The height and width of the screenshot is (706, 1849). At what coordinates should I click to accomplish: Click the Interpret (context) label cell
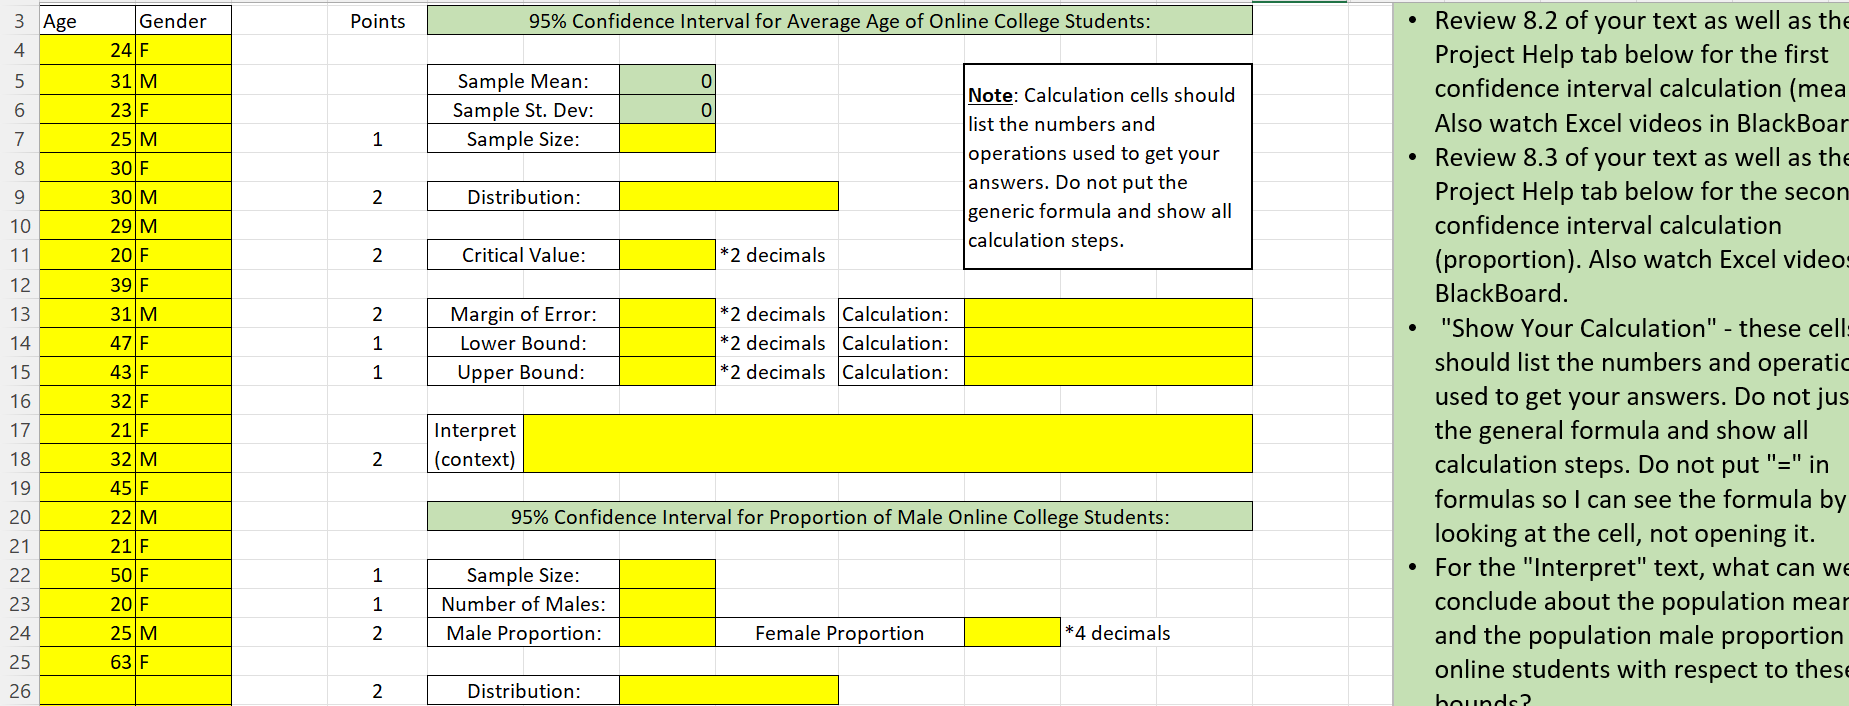pos(475,444)
